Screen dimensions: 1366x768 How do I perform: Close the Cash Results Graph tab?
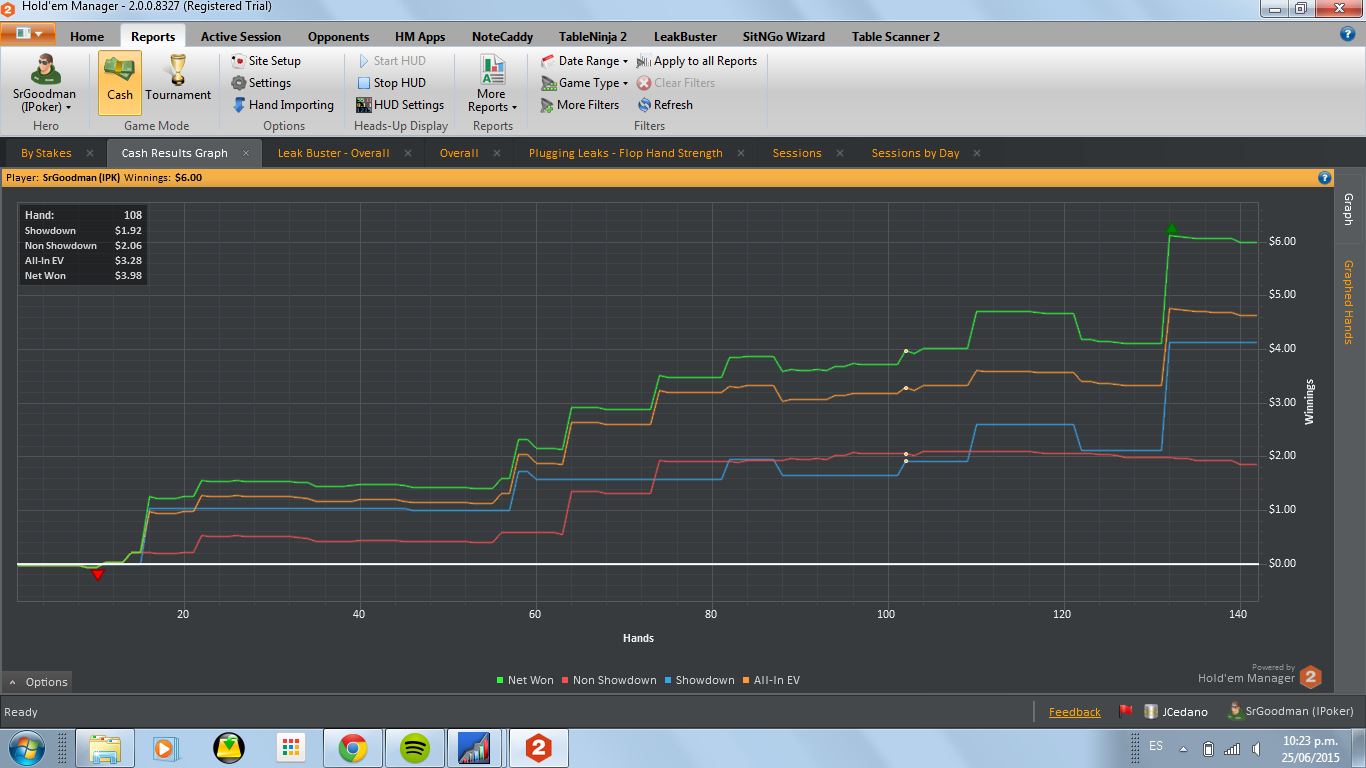point(246,153)
